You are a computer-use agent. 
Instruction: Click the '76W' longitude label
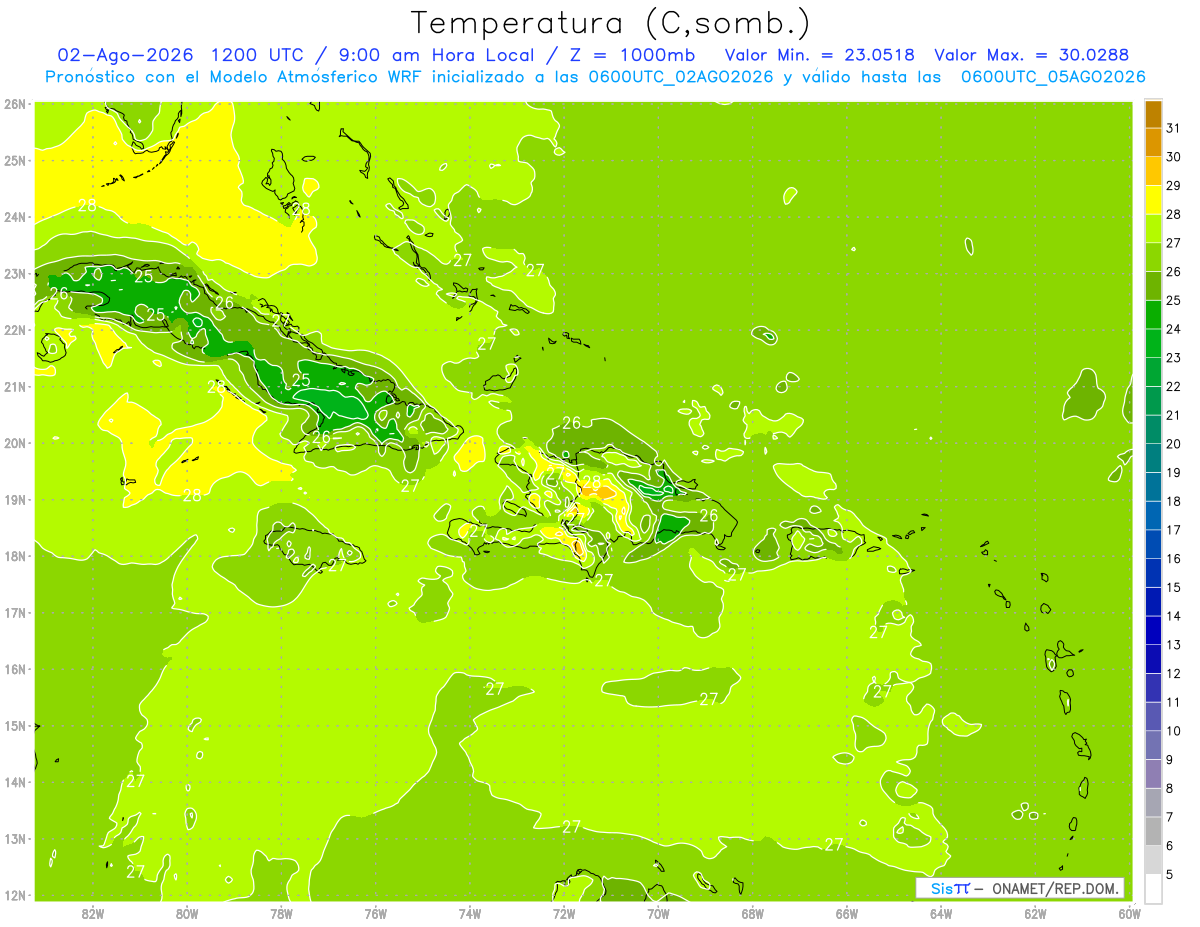[x=376, y=913]
